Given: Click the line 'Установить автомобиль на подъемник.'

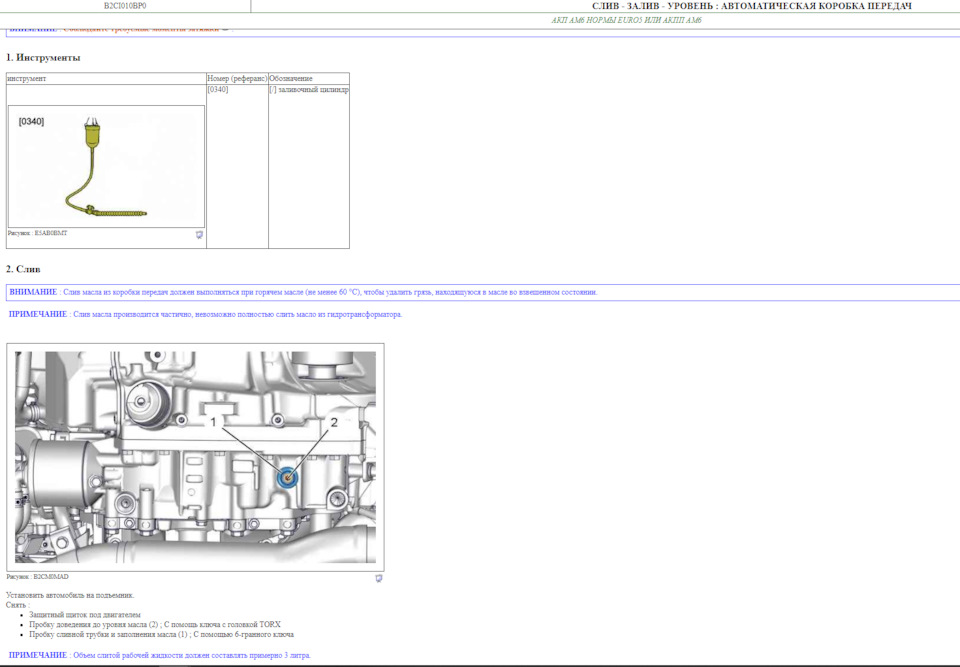Looking at the screenshot, I should point(70,595).
